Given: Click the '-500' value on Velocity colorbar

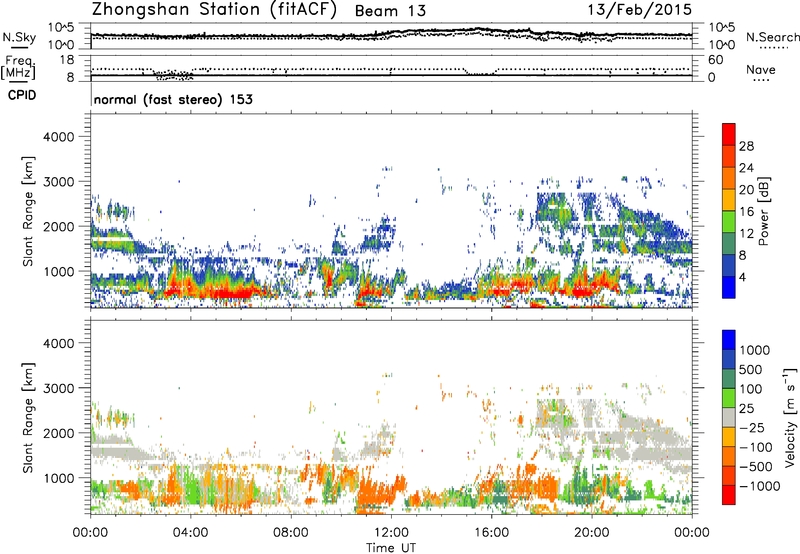Looking at the screenshot, I should (x=756, y=467).
